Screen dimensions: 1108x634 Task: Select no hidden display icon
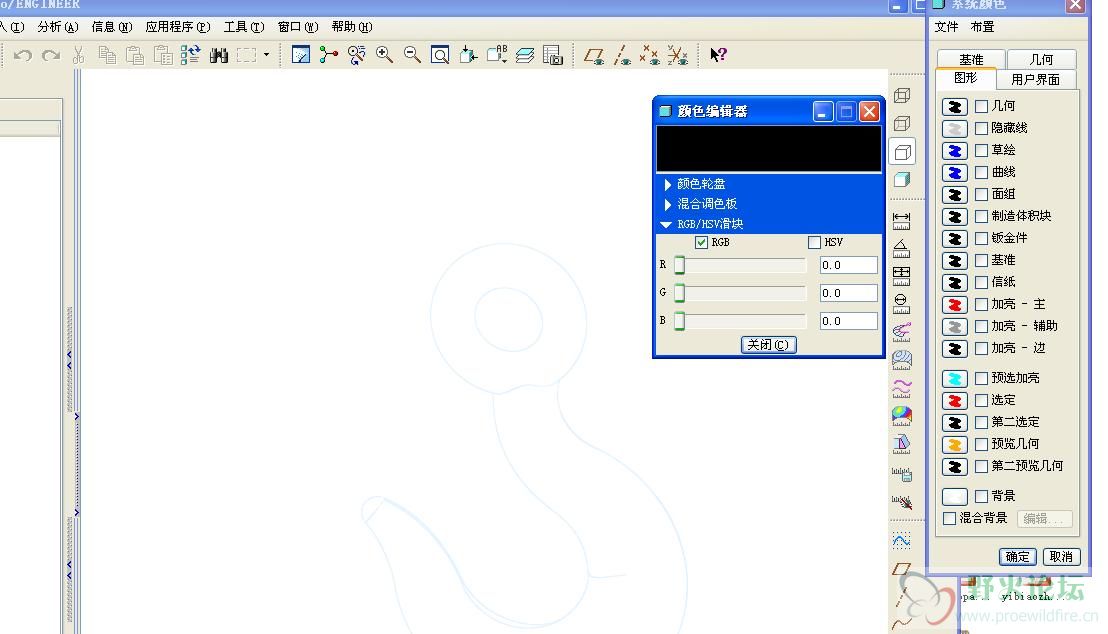tap(902, 152)
